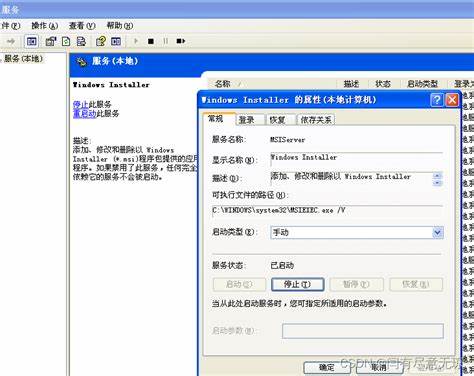Switch to the 依存关系 tab
Screen dimensions: 474x376
tap(316, 120)
